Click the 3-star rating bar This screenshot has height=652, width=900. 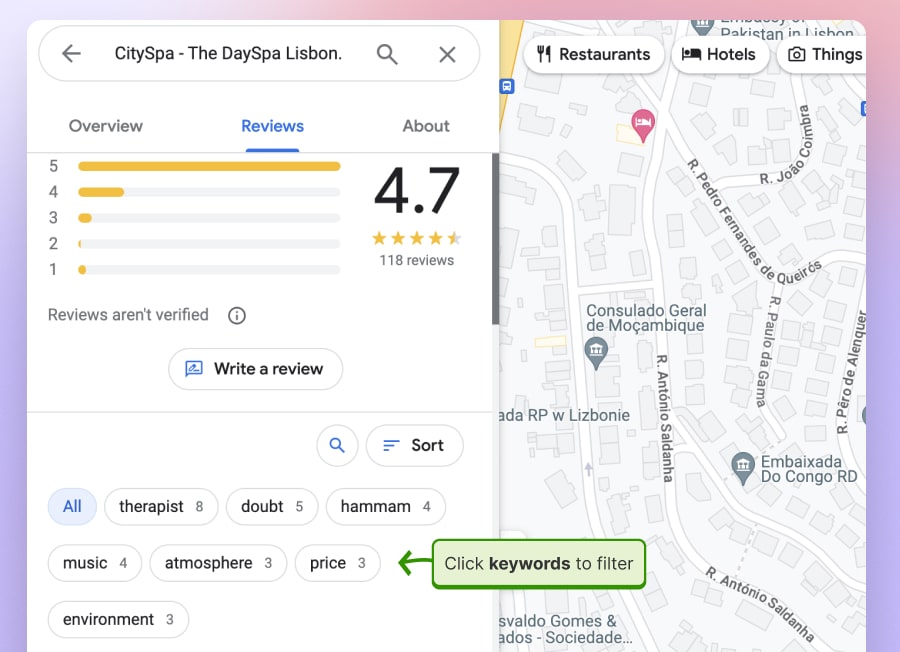209,218
